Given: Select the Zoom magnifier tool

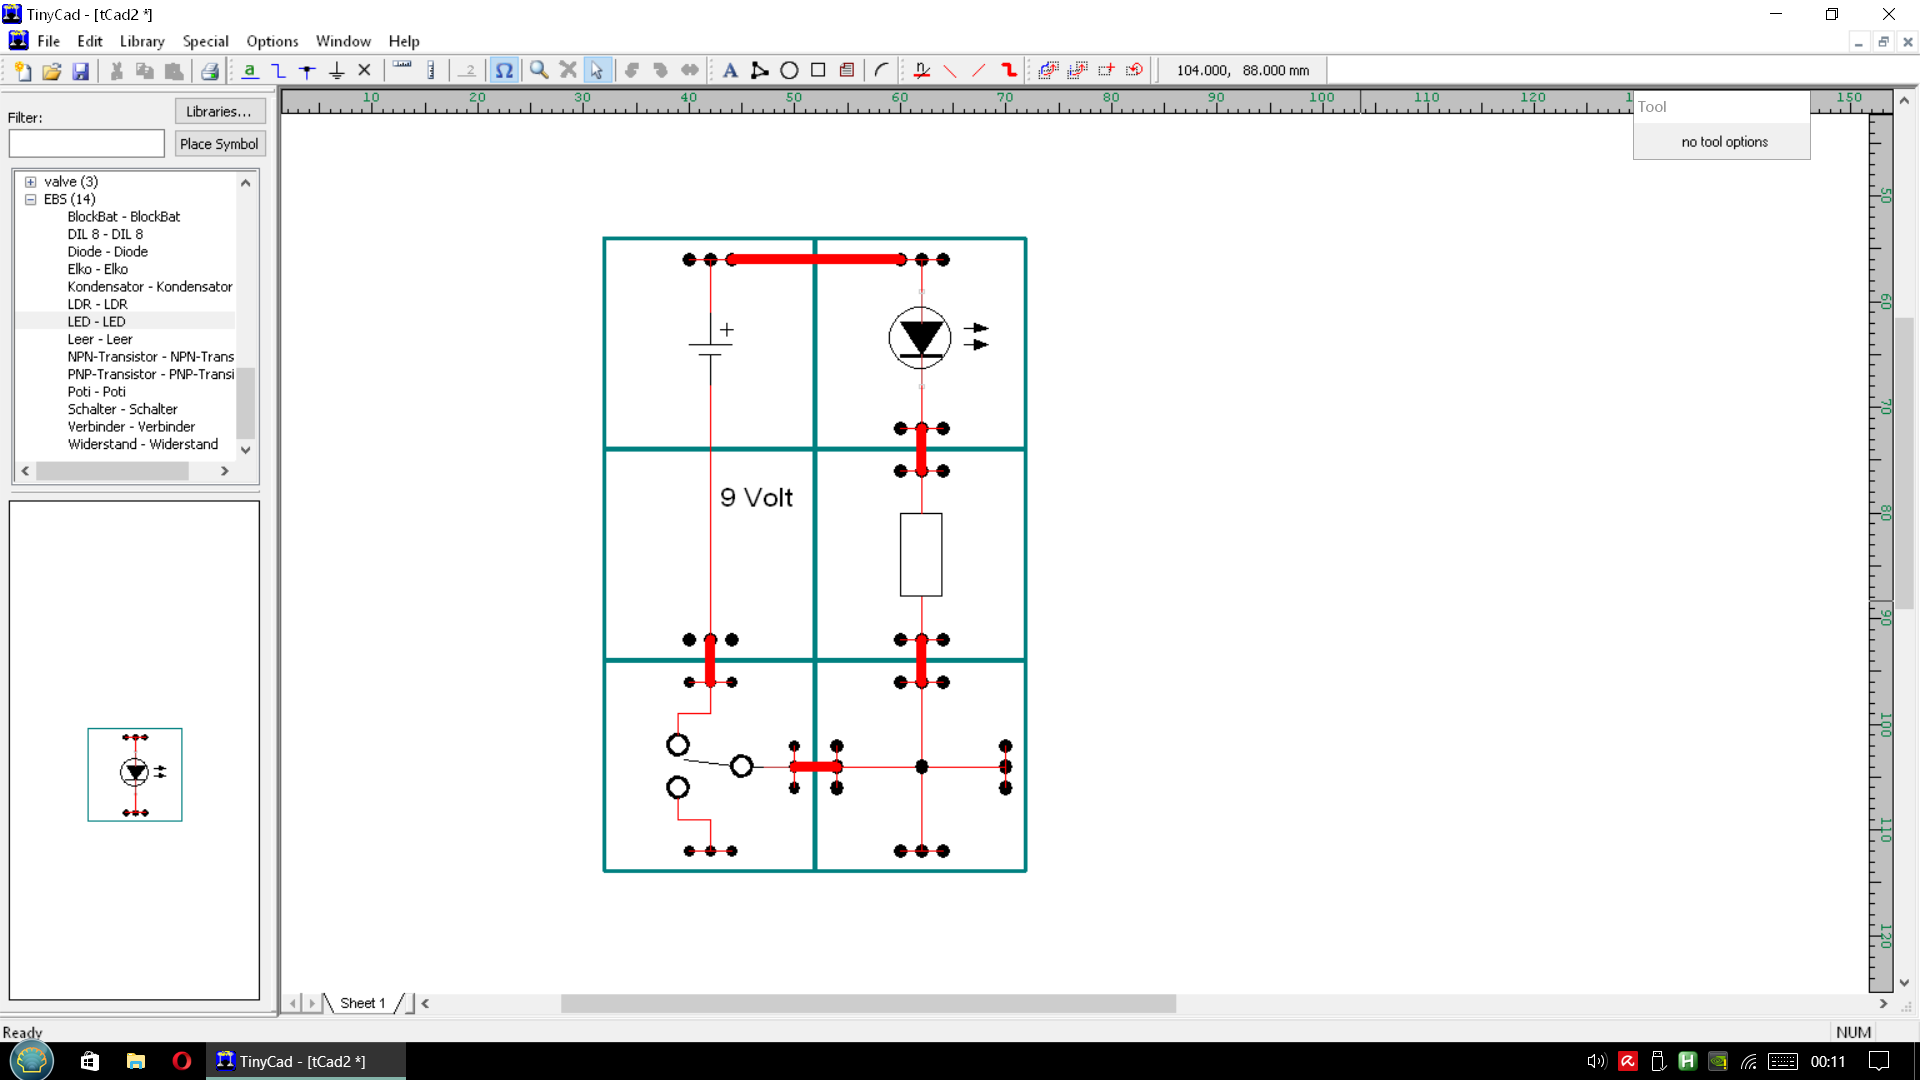Looking at the screenshot, I should pos(539,71).
